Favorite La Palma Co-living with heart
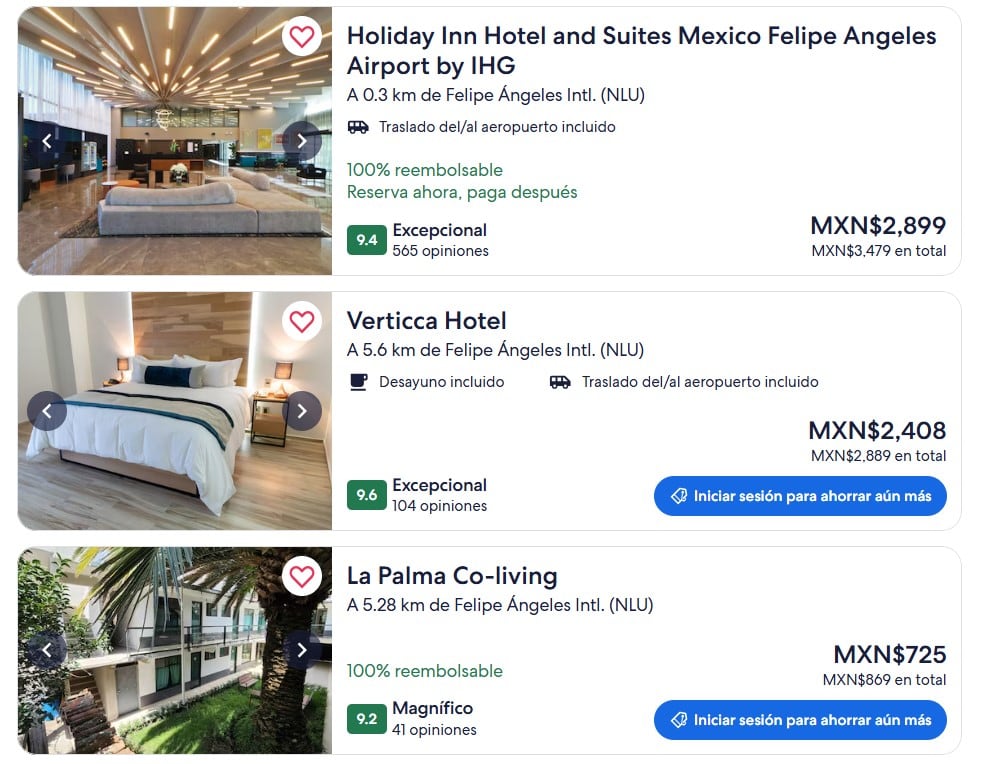 point(301,576)
